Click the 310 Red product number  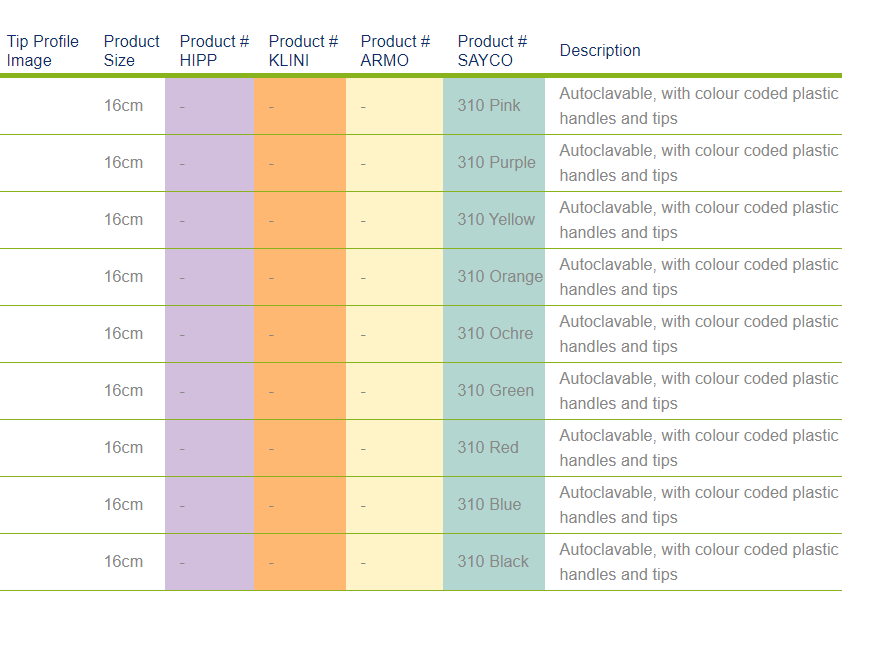coord(488,448)
